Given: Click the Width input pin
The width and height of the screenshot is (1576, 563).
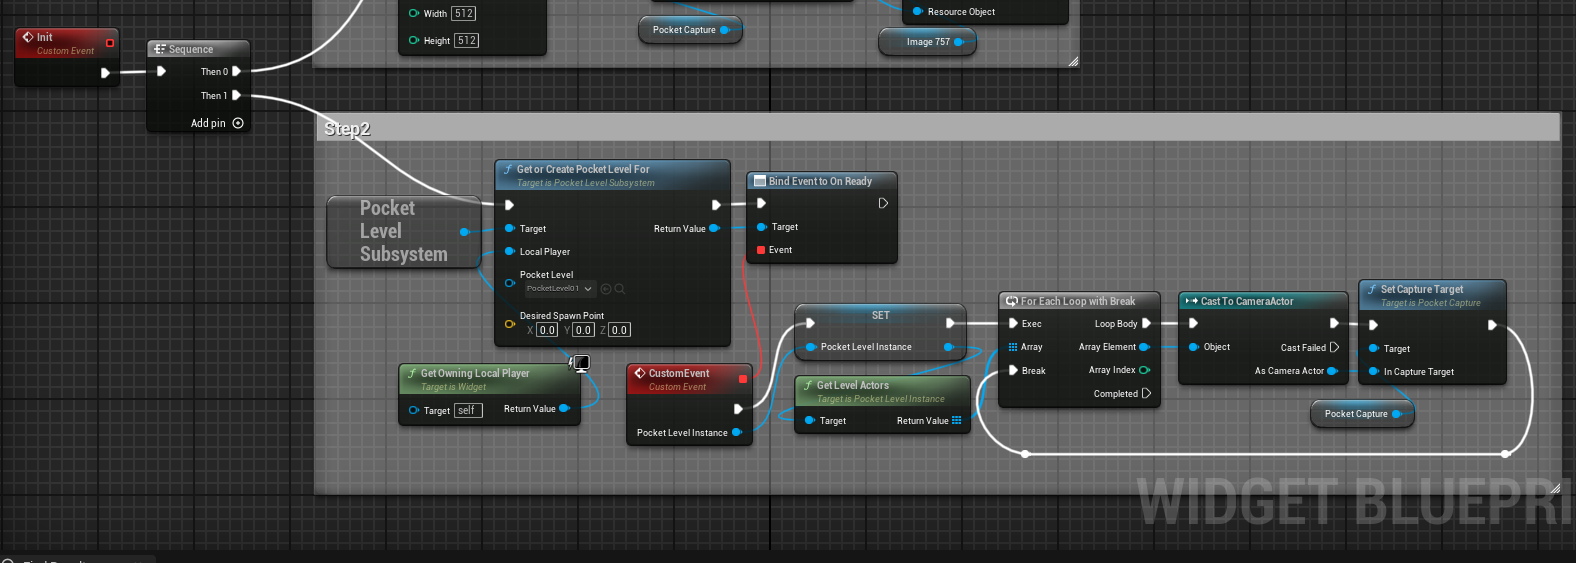Looking at the screenshot, I should coord(414,13).
